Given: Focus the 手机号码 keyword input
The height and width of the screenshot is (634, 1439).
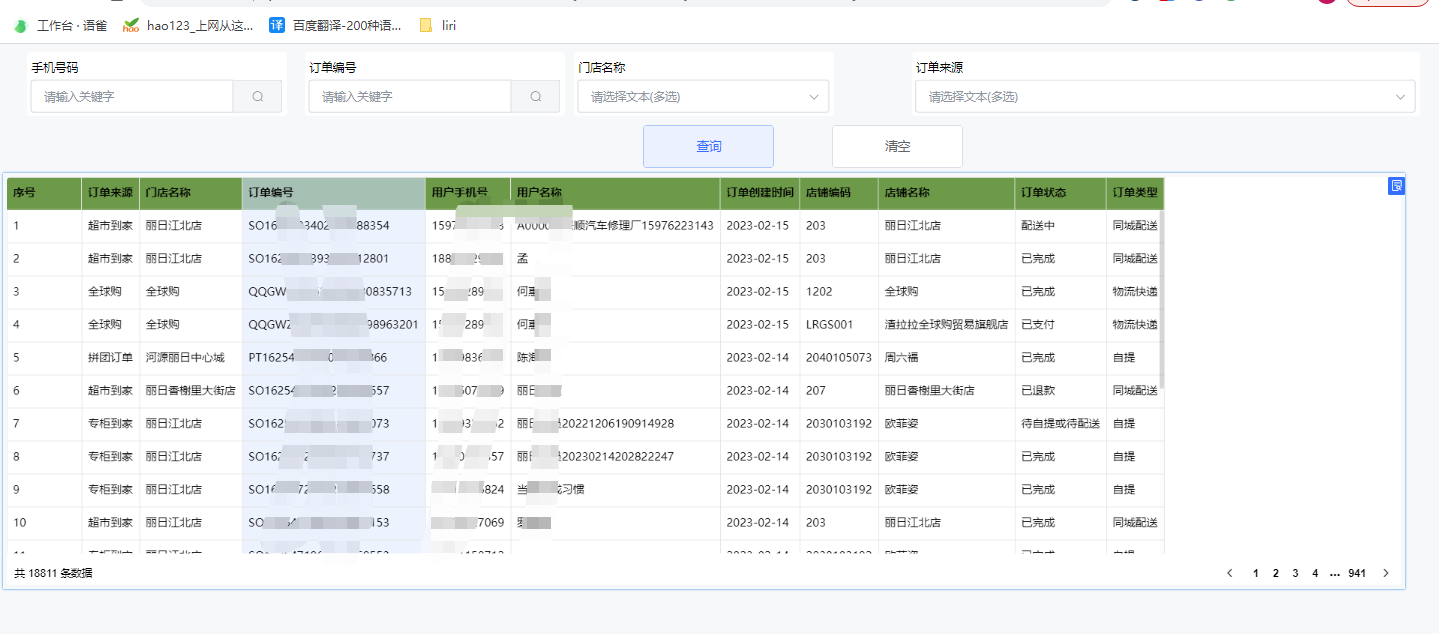Looking at the screenshot, I should pyautogui.click(x=132, y=97).
